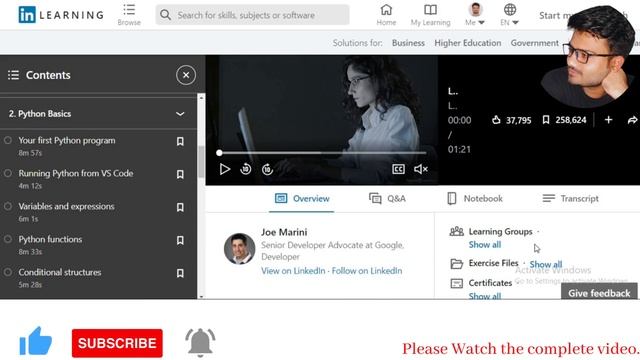This screenshot has height=360, width=640.
Task: Share the course arrow icon
Action: (x=632, y=120)
